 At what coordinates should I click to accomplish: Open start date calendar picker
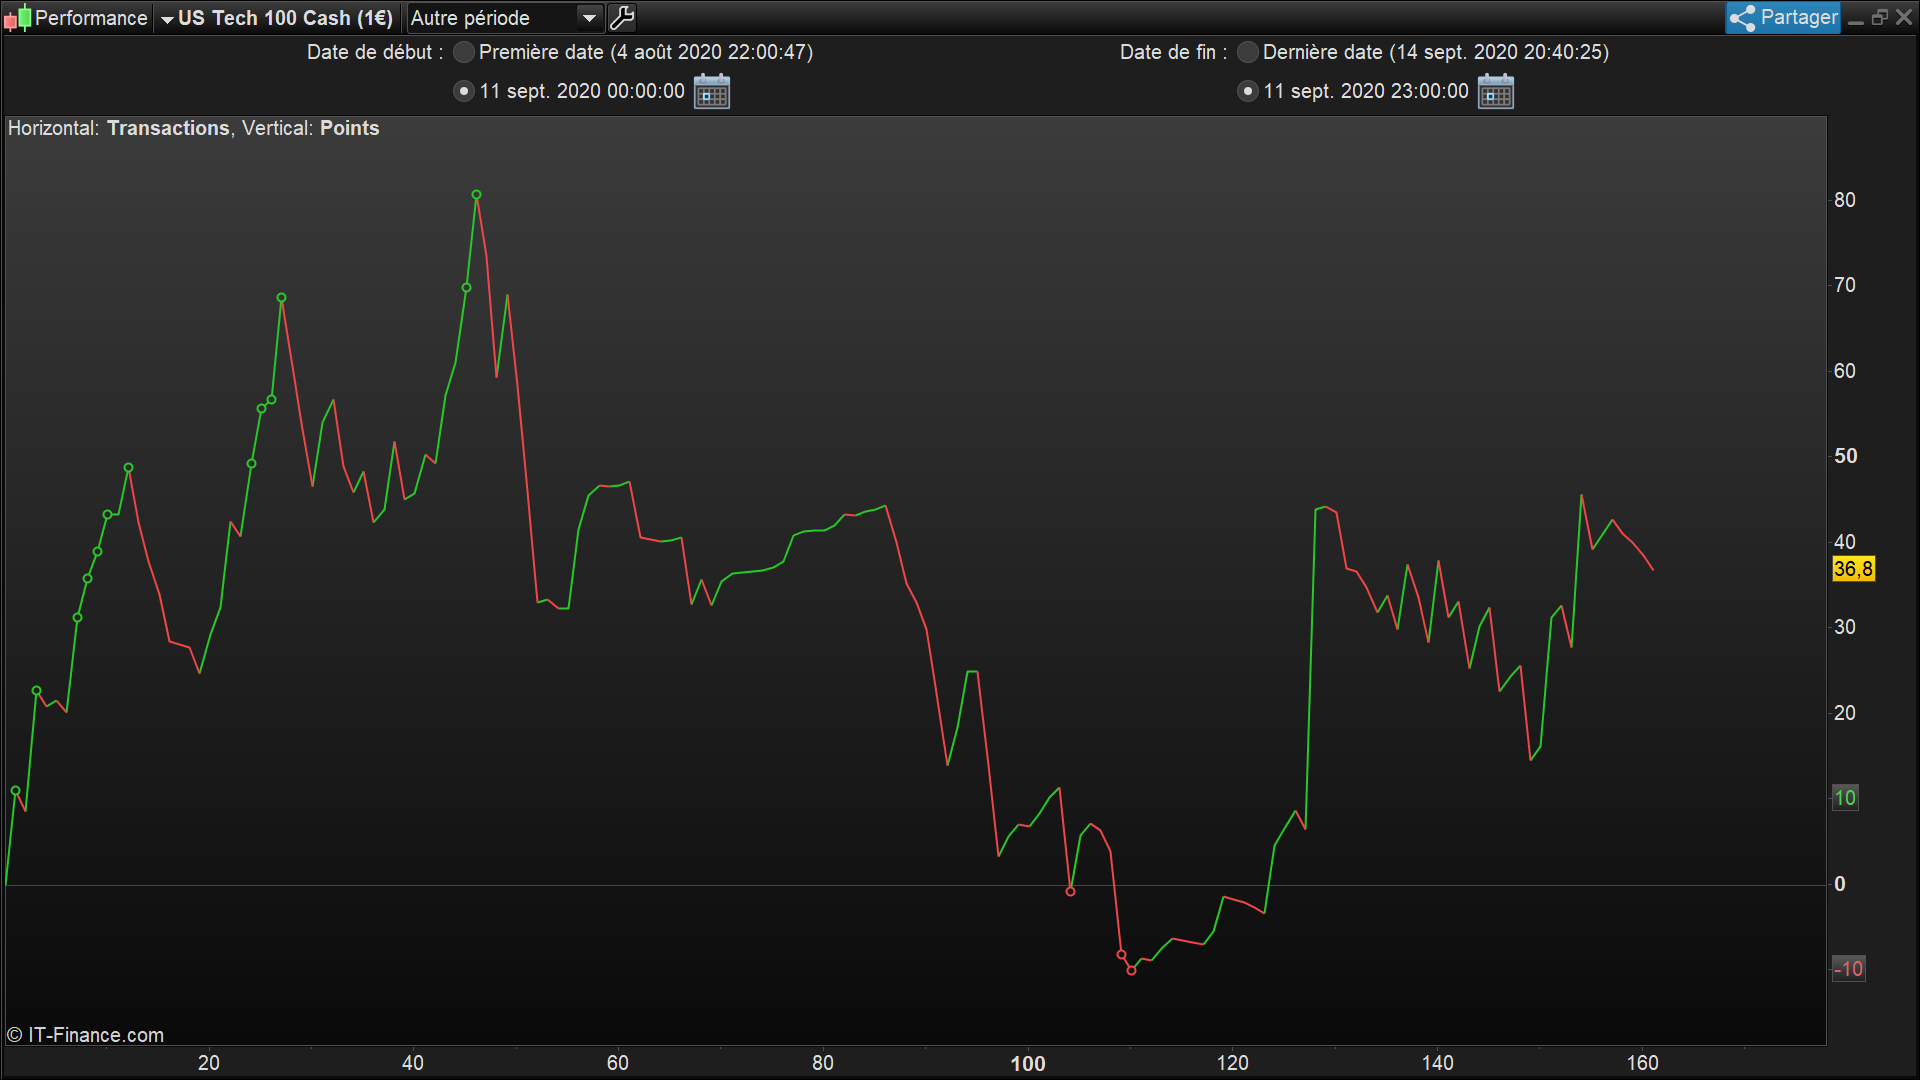coord(712,91)
